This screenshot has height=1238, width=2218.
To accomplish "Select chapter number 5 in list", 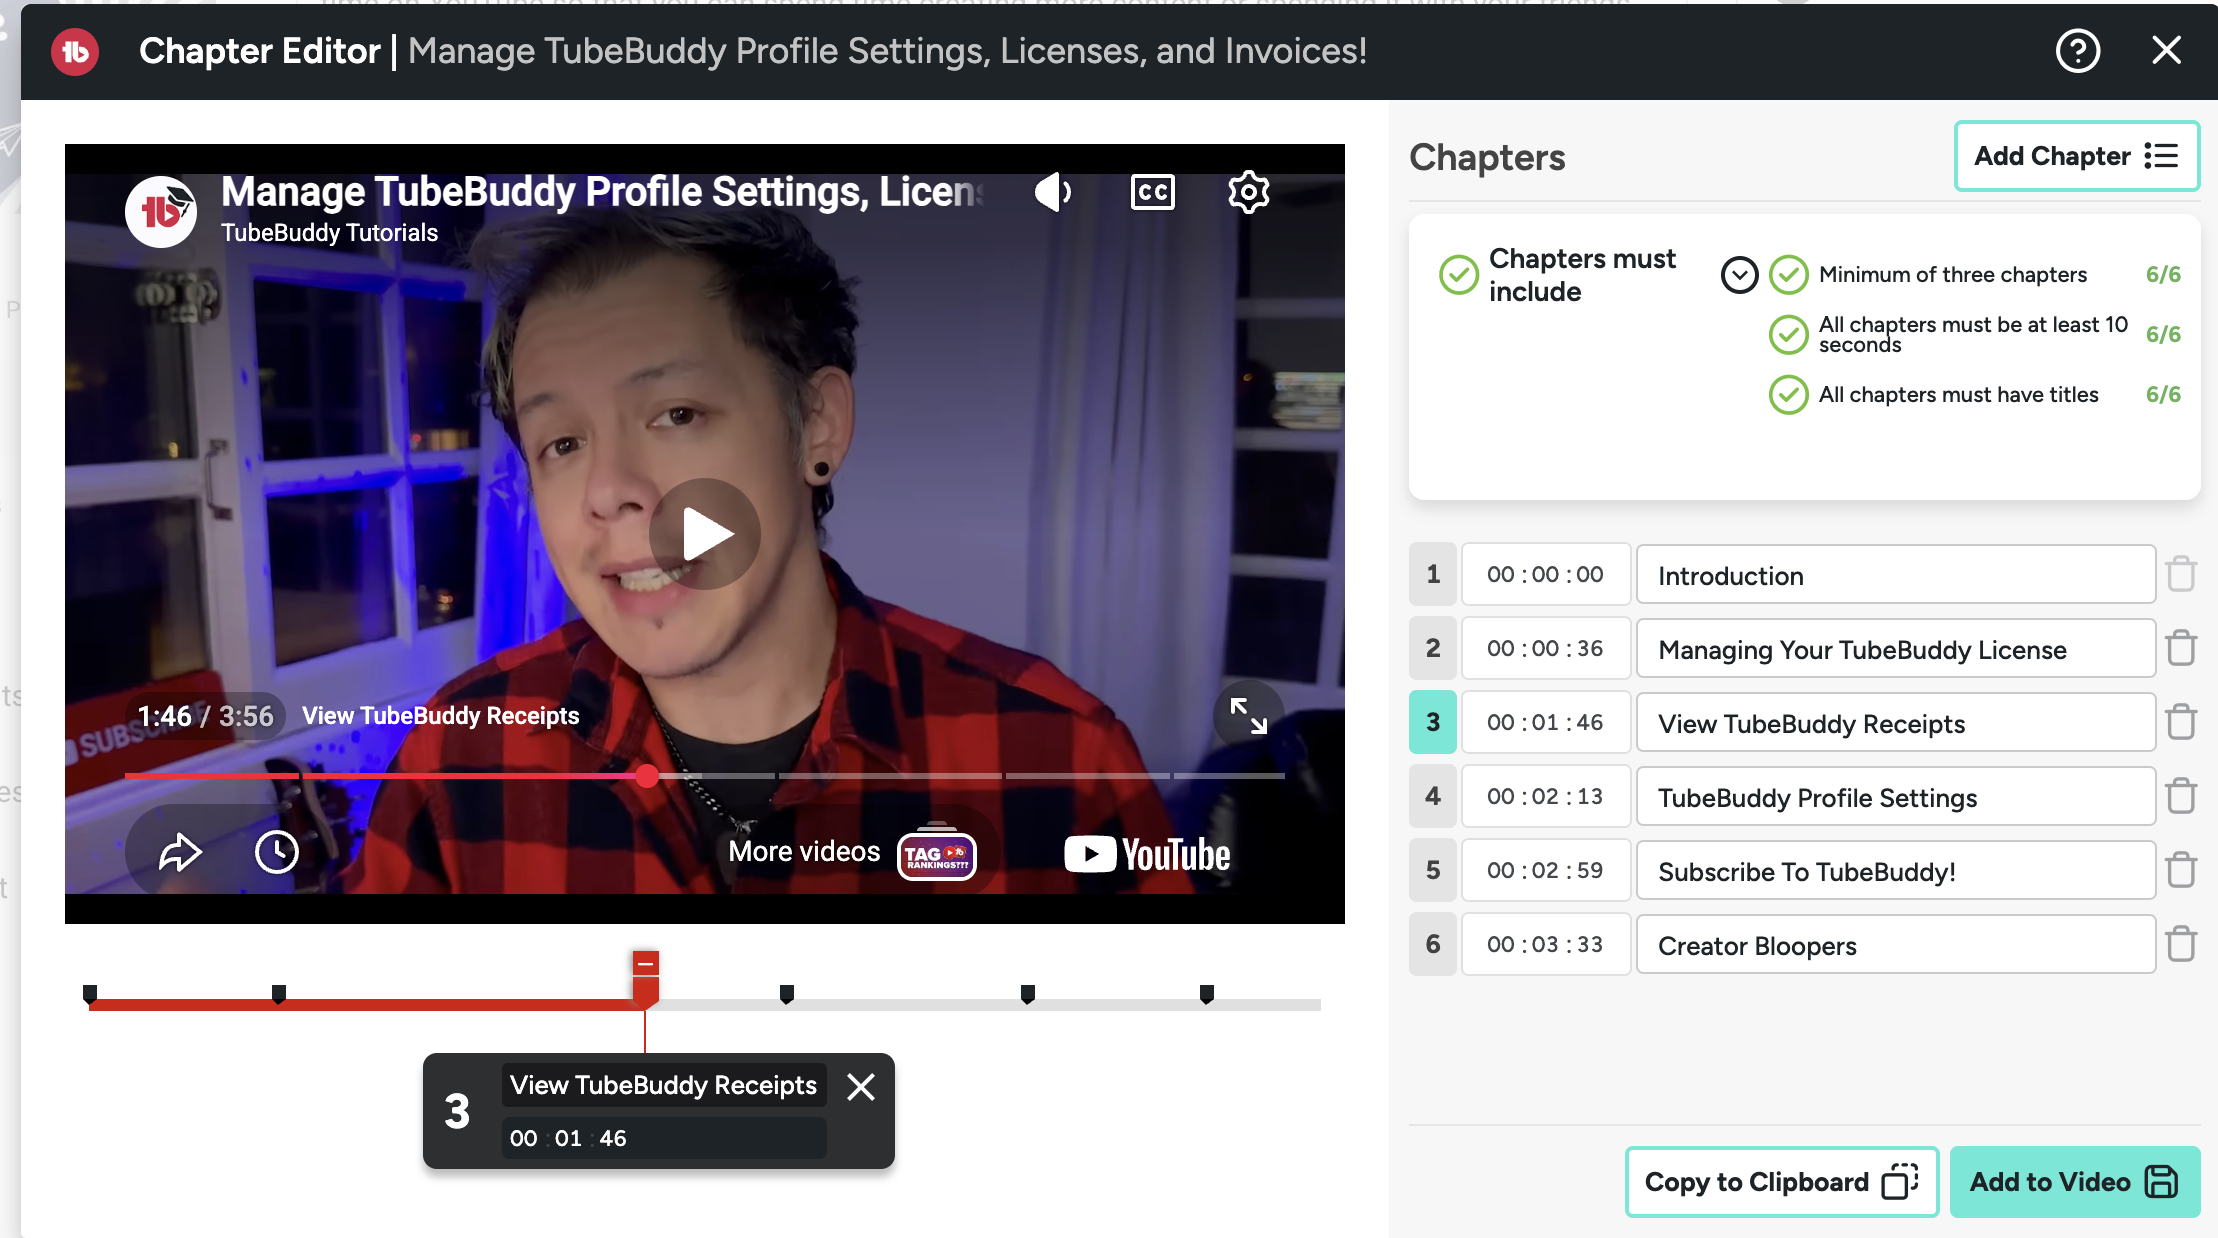I will [x=1433, y=870].
